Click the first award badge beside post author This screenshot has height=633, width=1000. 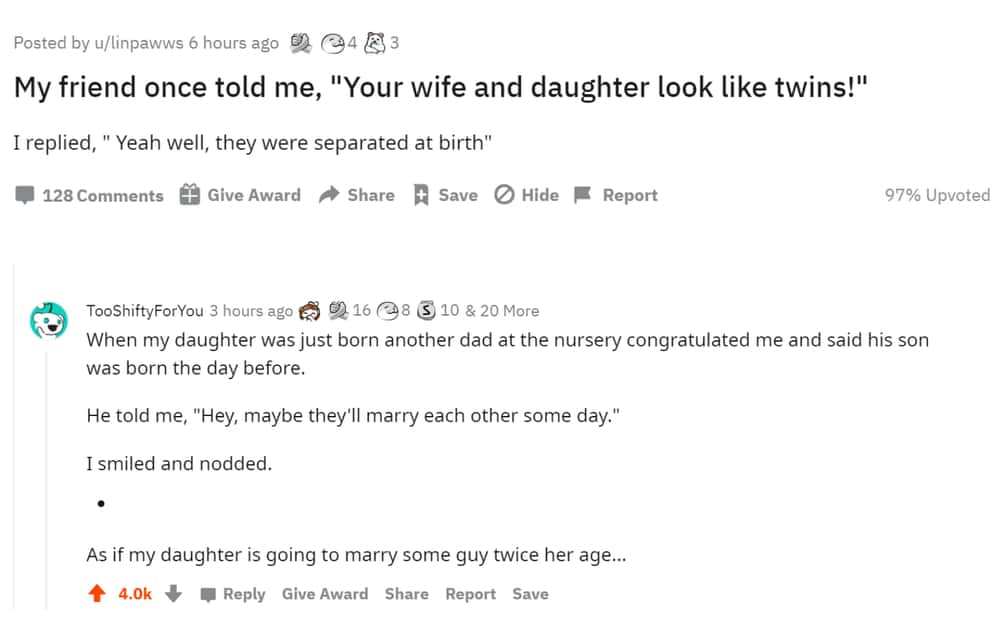click(x=300, y=43)
